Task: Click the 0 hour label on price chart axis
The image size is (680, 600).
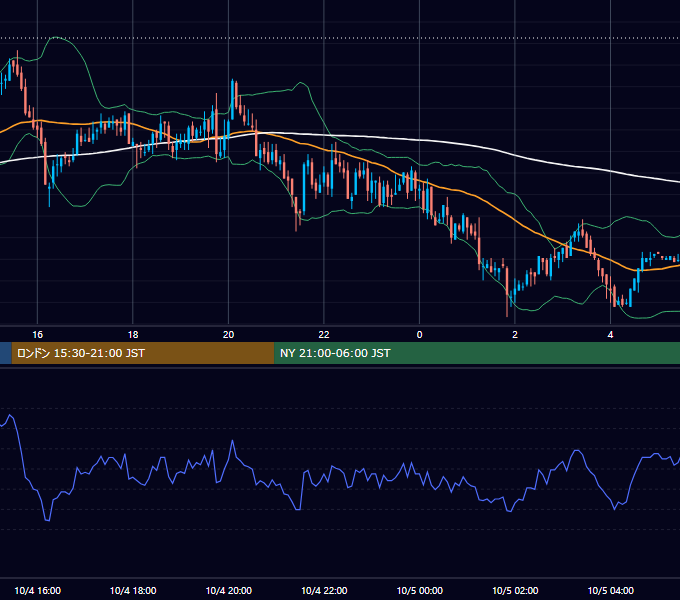Action: tap(419, 335)
